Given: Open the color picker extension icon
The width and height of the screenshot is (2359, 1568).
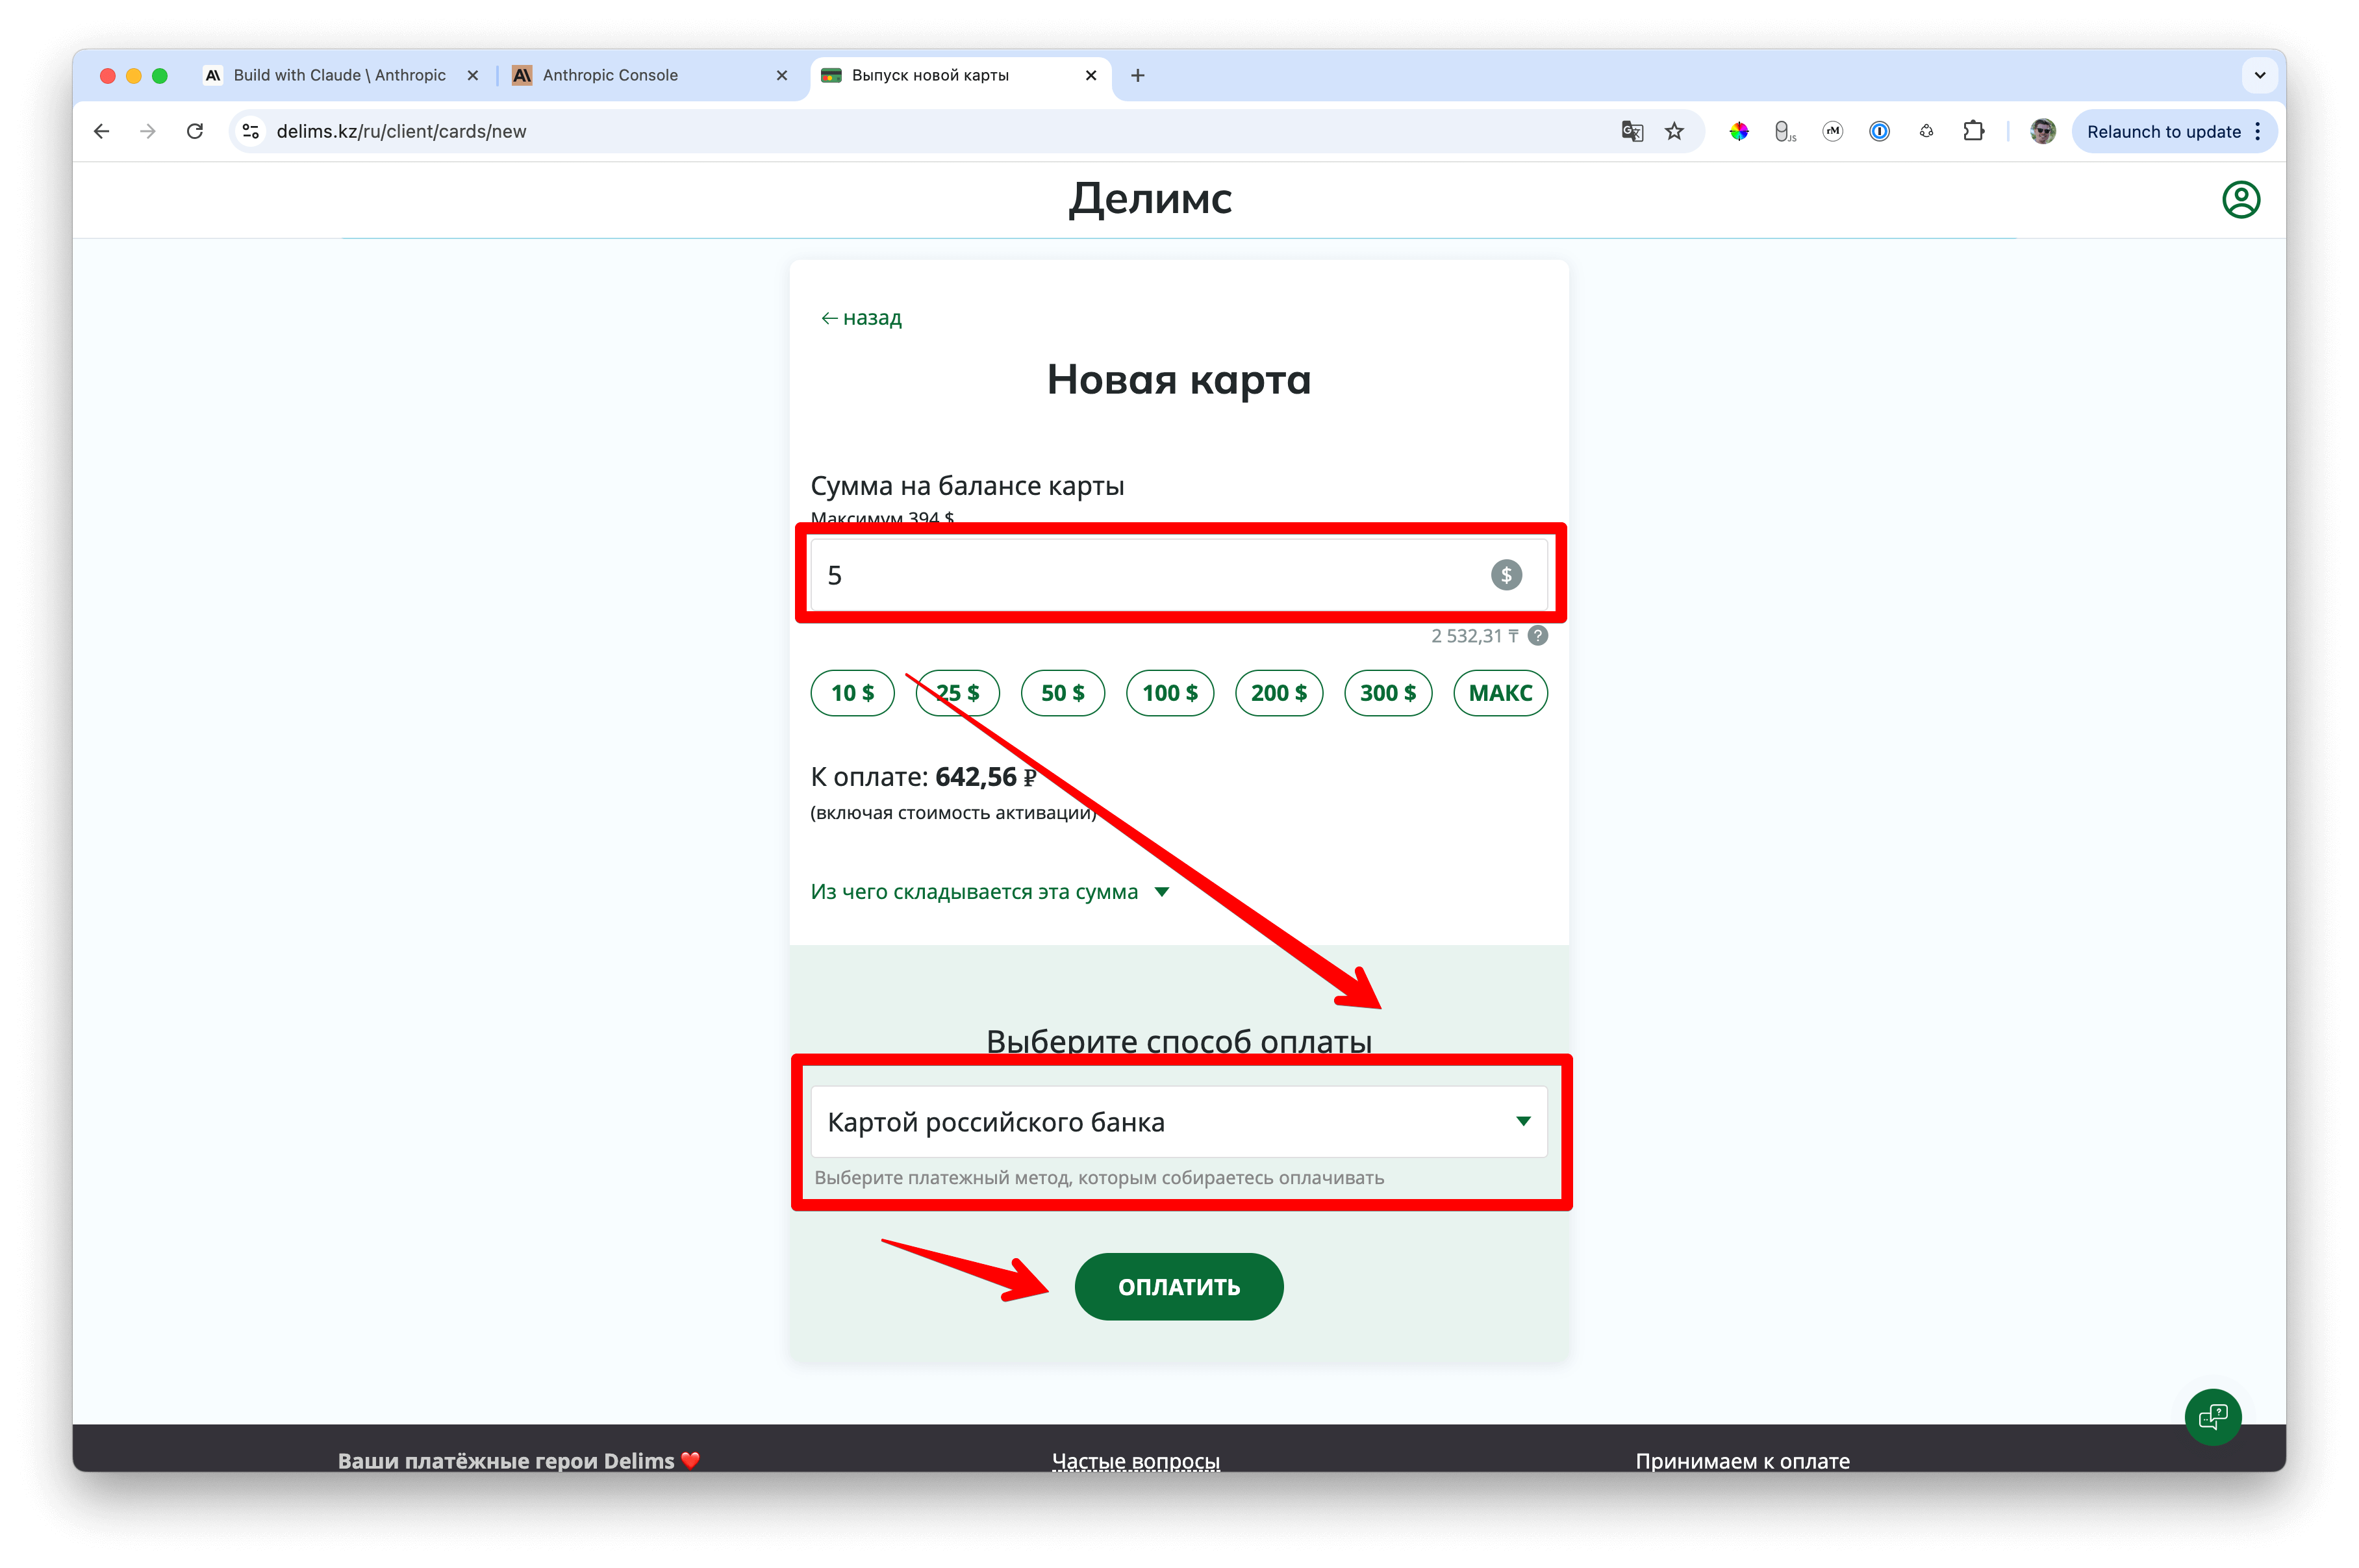Looking at the screenshot, I should 1739,131.
